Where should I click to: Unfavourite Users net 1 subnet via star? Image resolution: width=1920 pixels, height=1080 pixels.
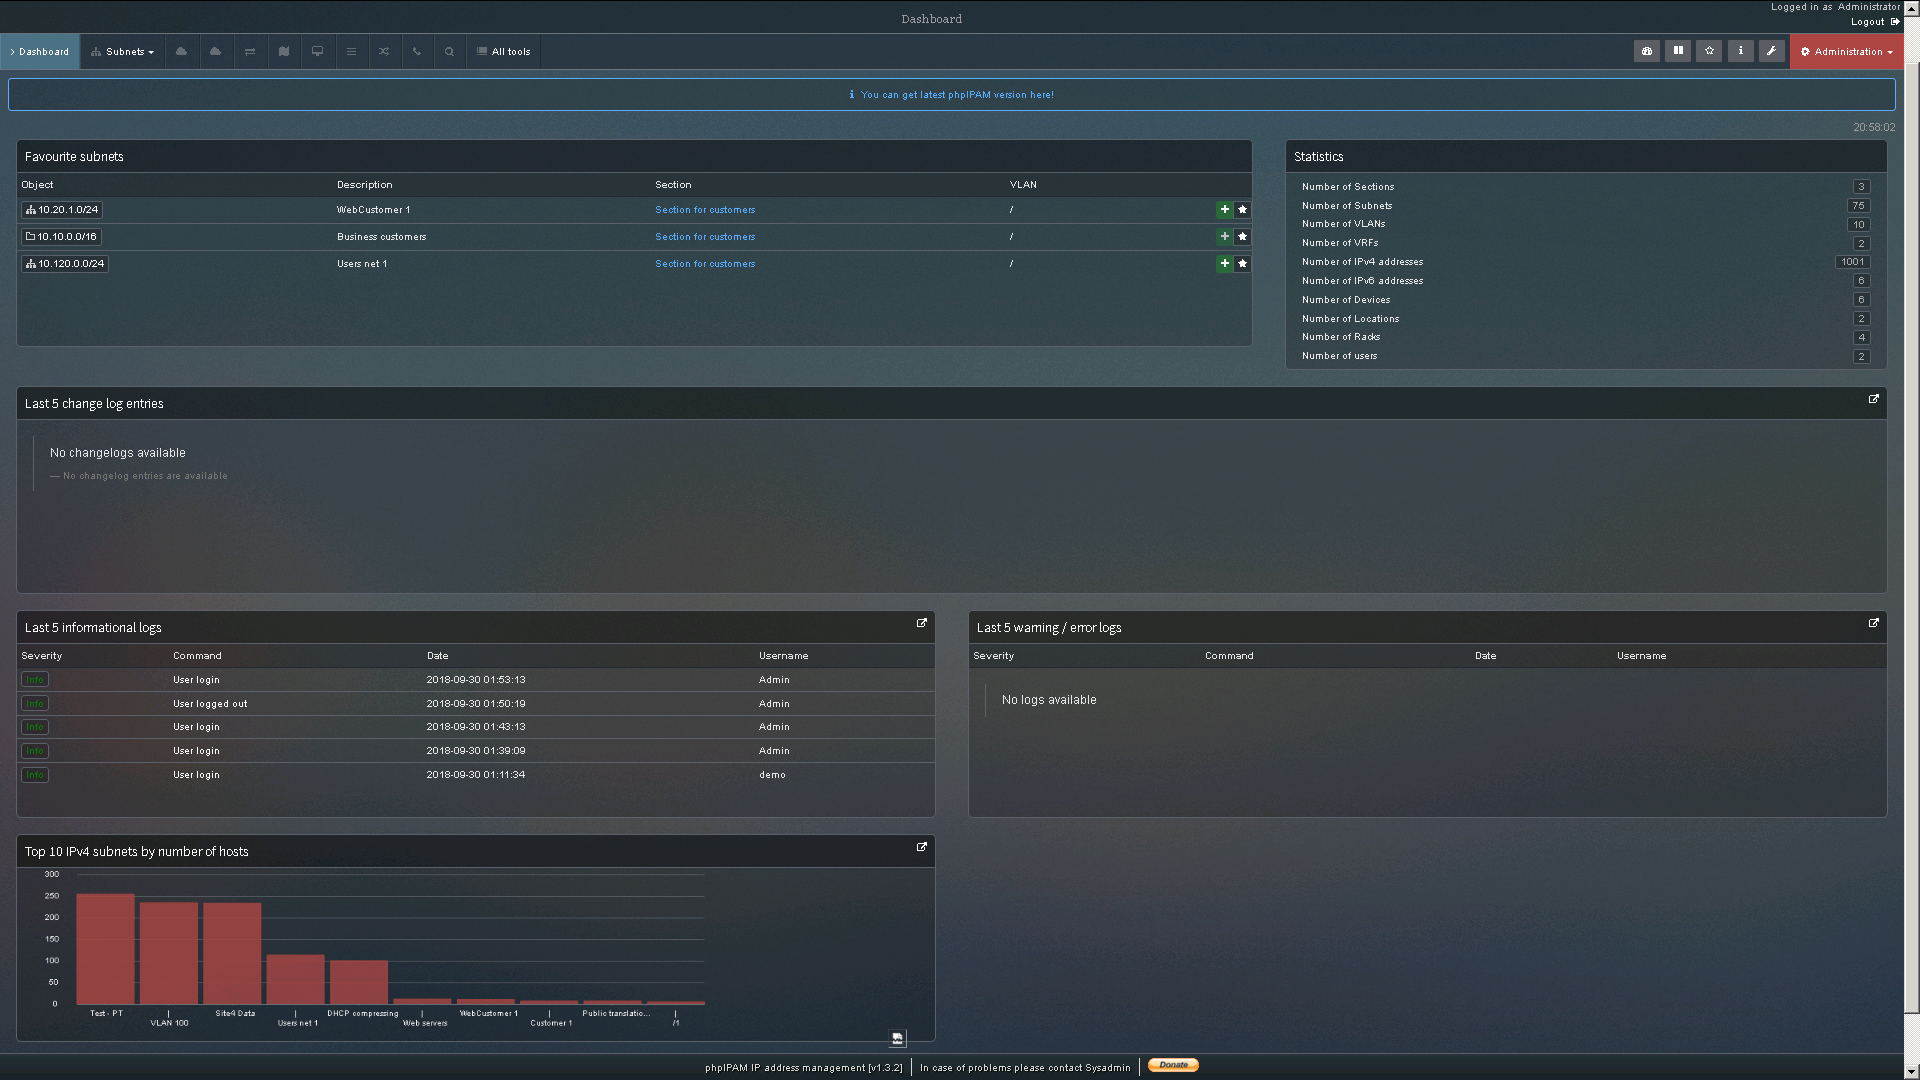[x=1242, y=264]
